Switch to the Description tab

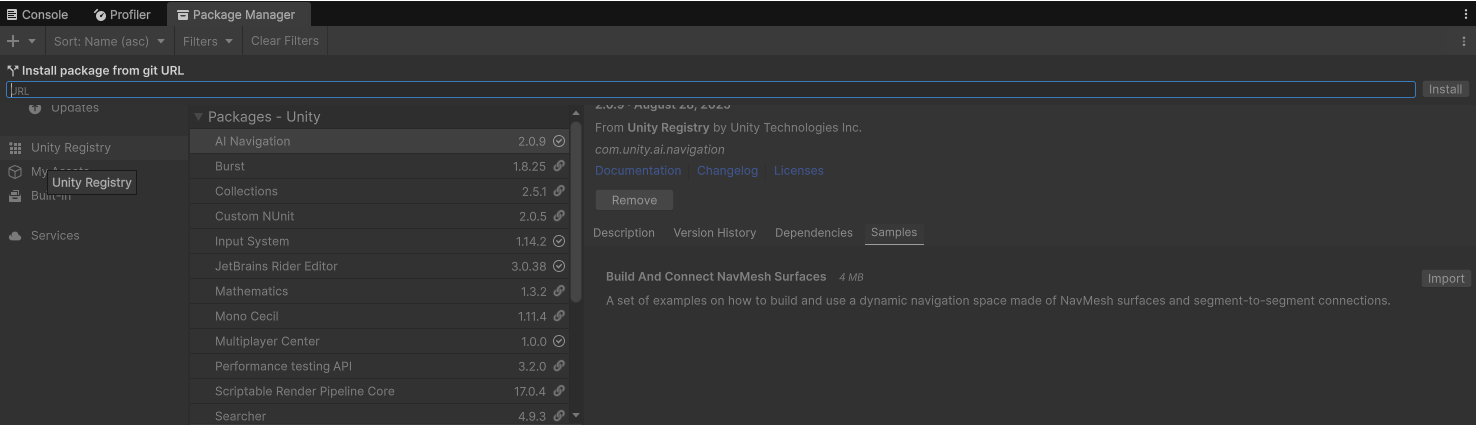tap(624, 233)
